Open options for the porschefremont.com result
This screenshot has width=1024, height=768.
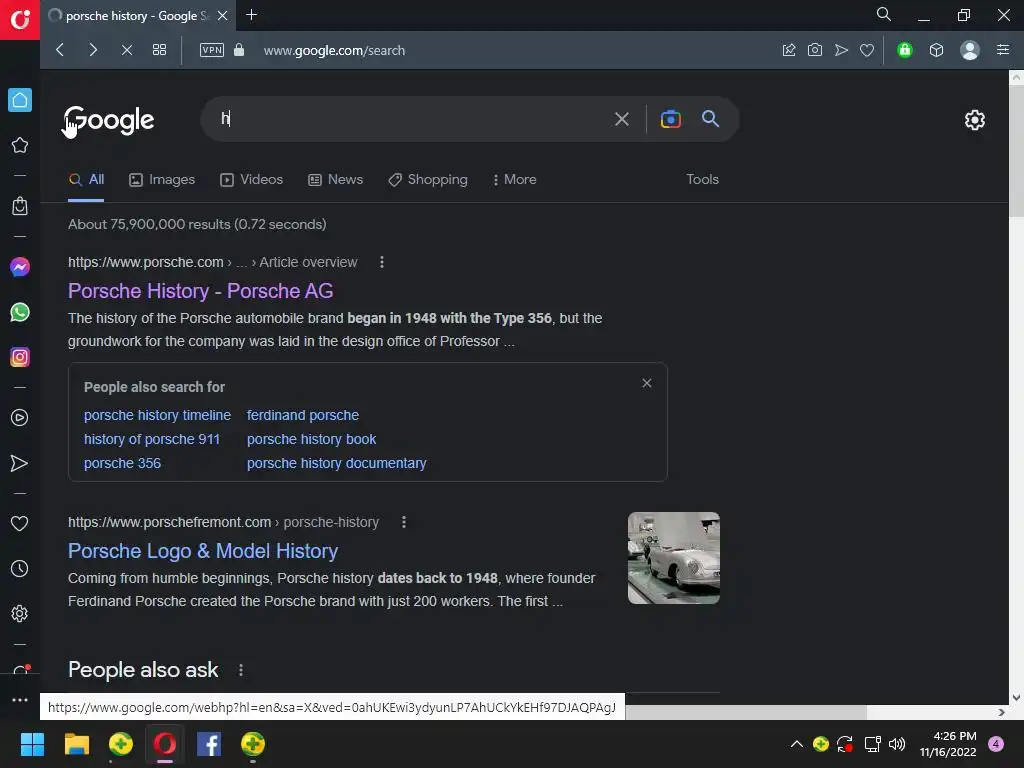click(x=404, y=522)
